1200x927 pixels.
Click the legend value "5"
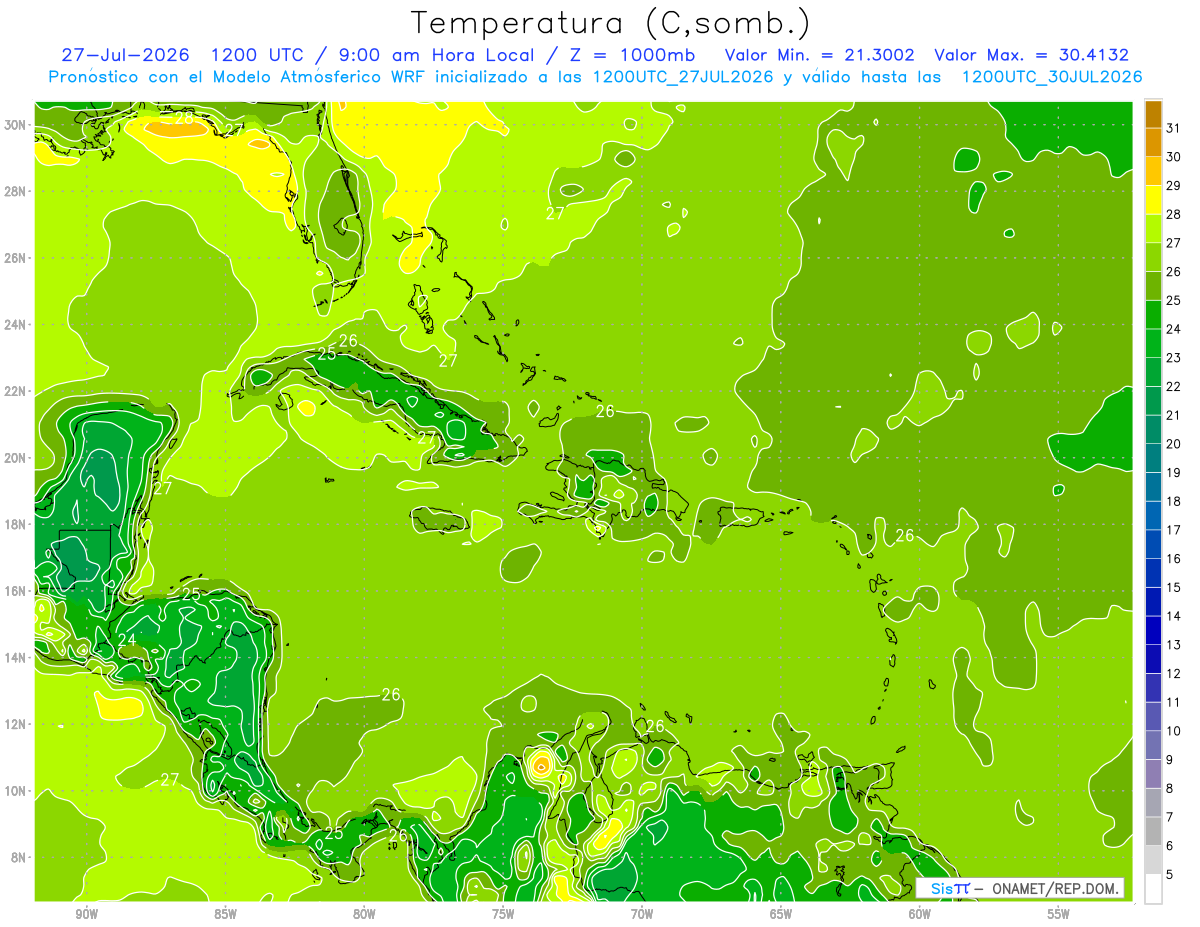[x=1170, y=875]
